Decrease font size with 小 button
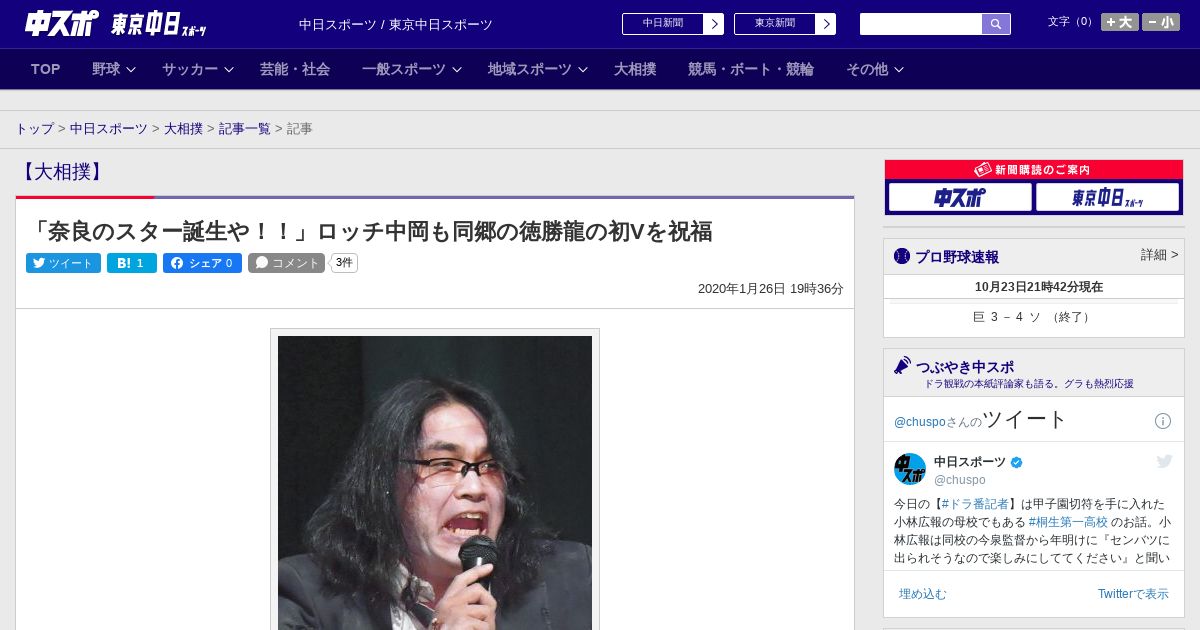The image size is (1200, 630). click(1161, 22)
